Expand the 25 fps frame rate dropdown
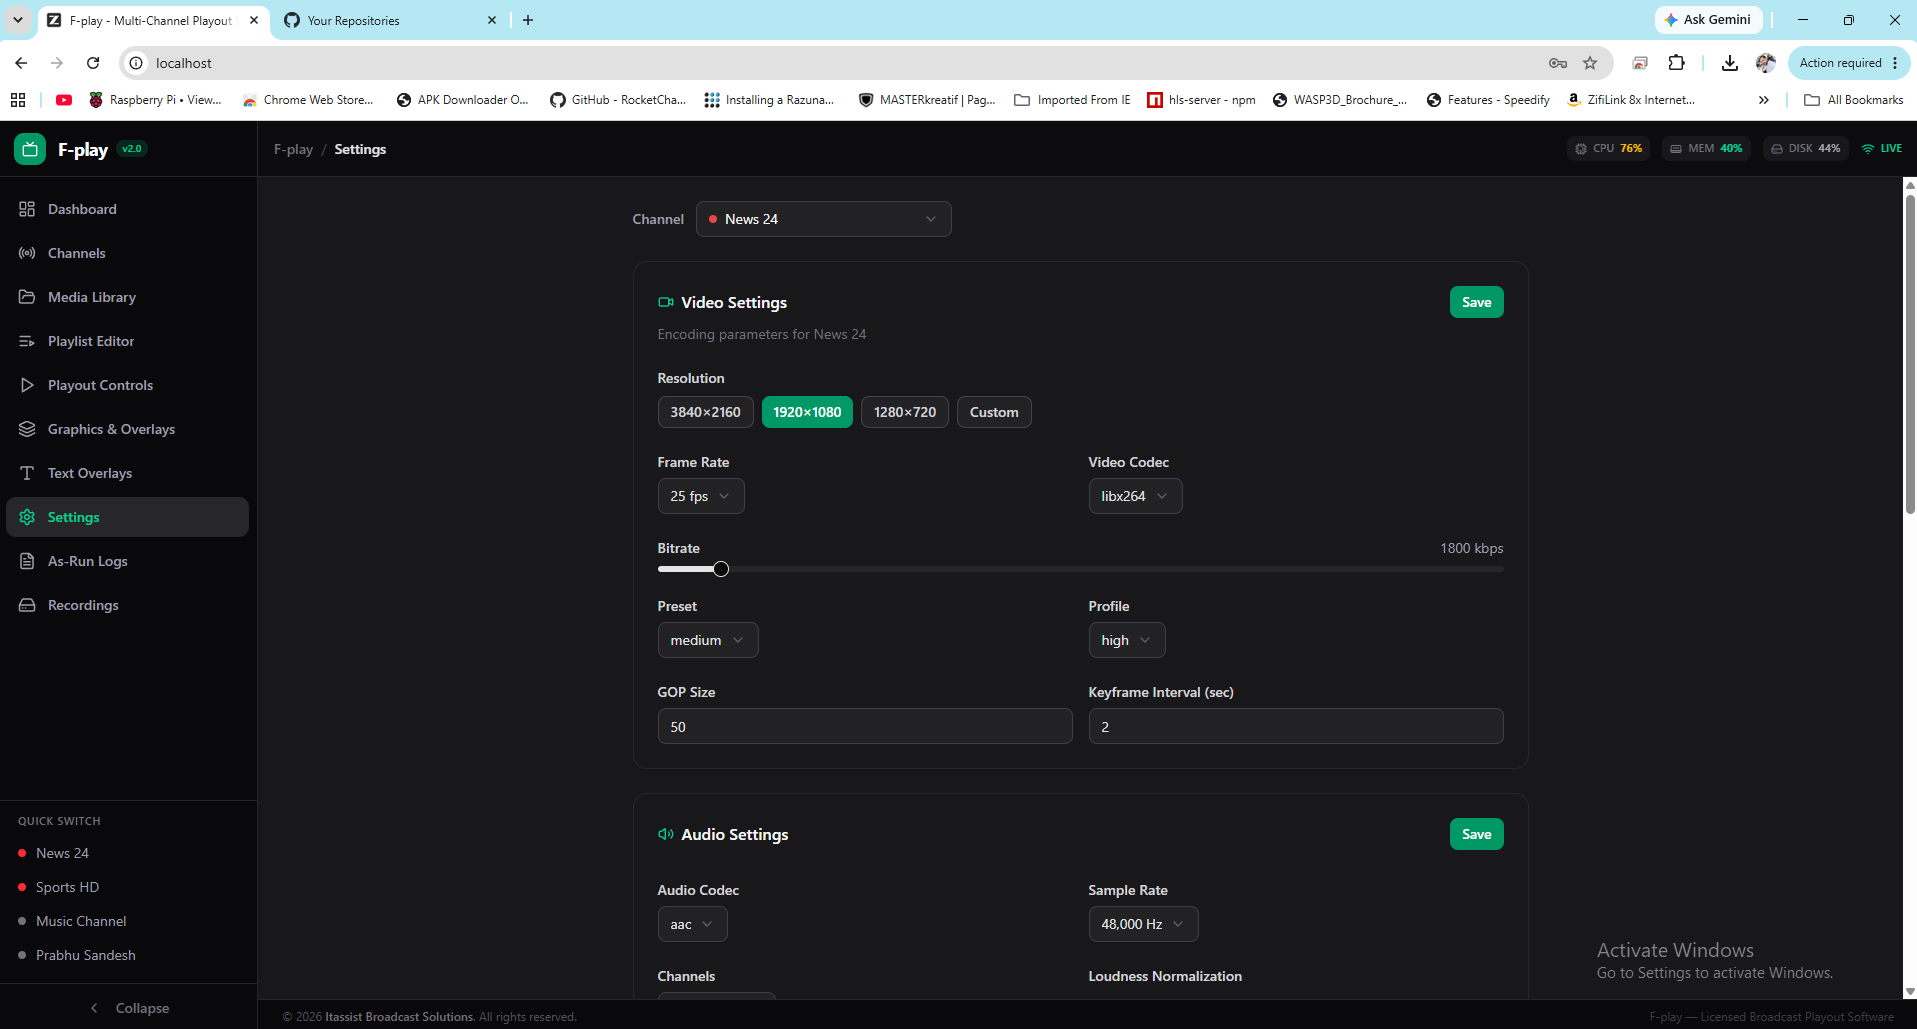This screenshot has width=1917, height=1029. [701, 496]
